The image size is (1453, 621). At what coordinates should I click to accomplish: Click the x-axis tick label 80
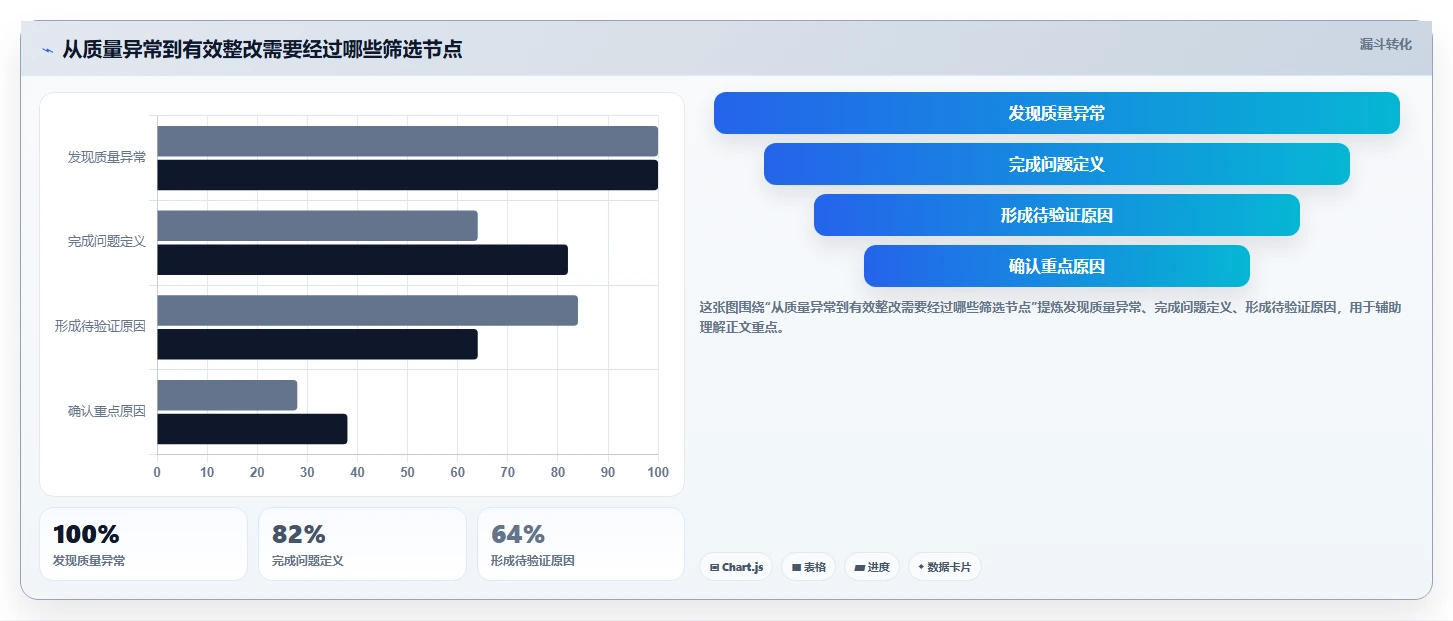(x=558, y=472)
